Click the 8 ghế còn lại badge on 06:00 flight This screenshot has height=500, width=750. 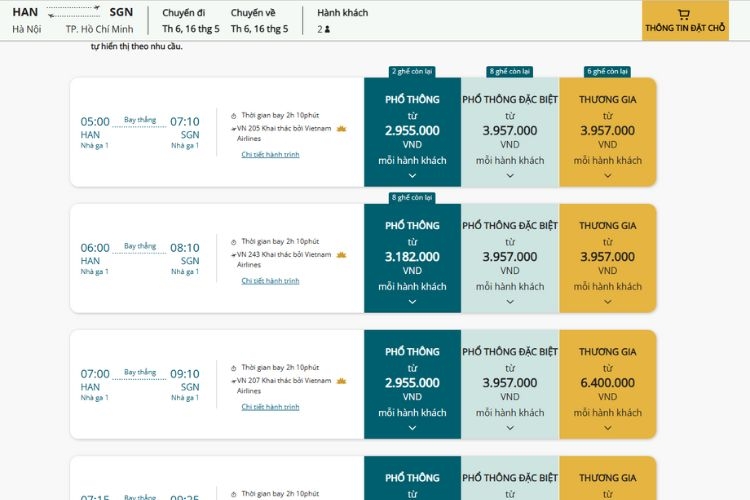[x=412, y=198]
